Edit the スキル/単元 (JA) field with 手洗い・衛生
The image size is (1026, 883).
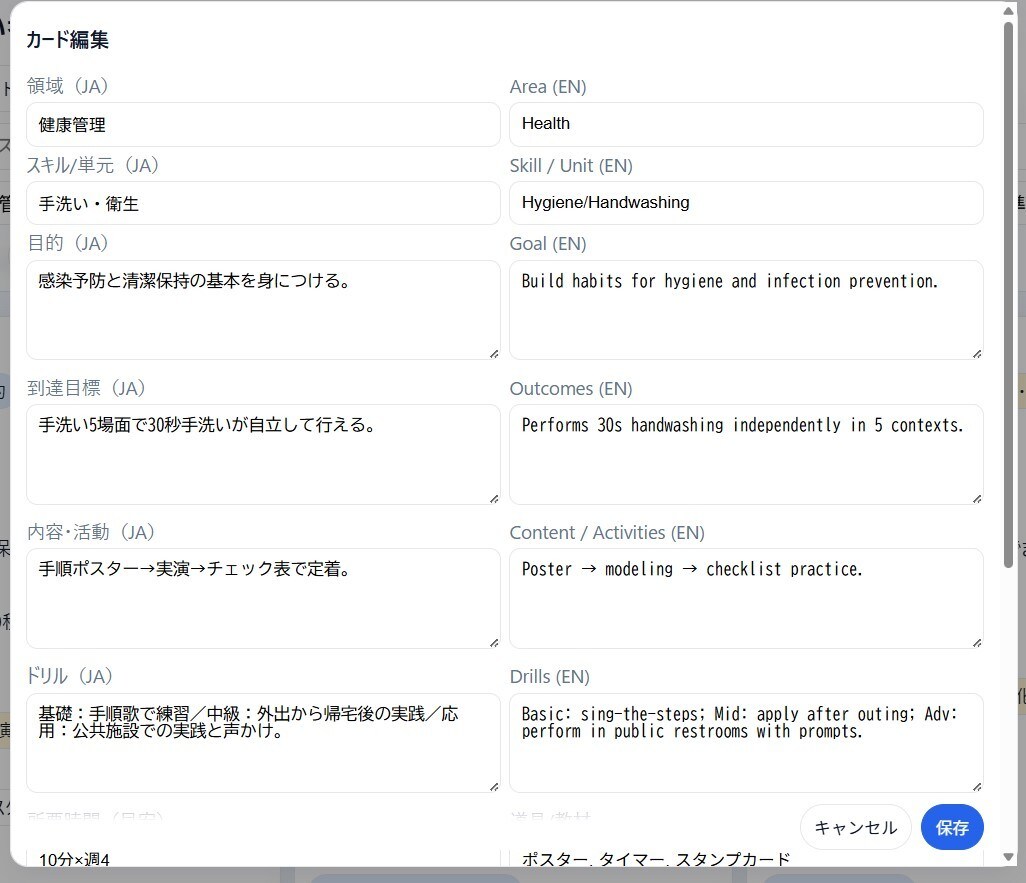(263, 204)
